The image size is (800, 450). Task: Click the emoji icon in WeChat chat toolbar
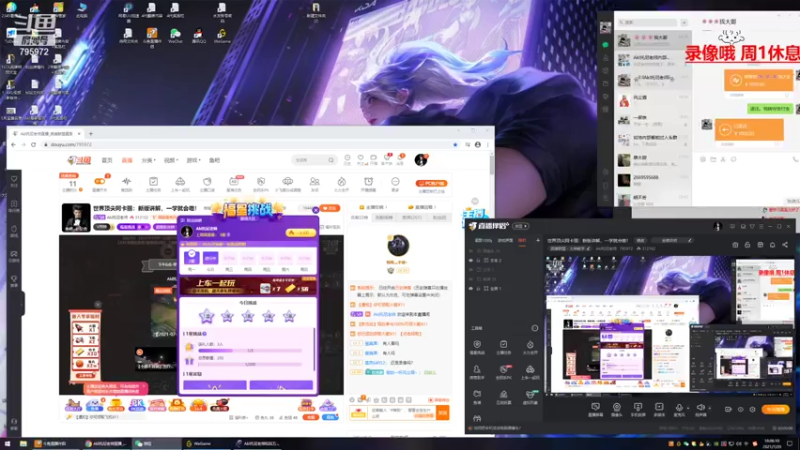[x=703, y=160]
